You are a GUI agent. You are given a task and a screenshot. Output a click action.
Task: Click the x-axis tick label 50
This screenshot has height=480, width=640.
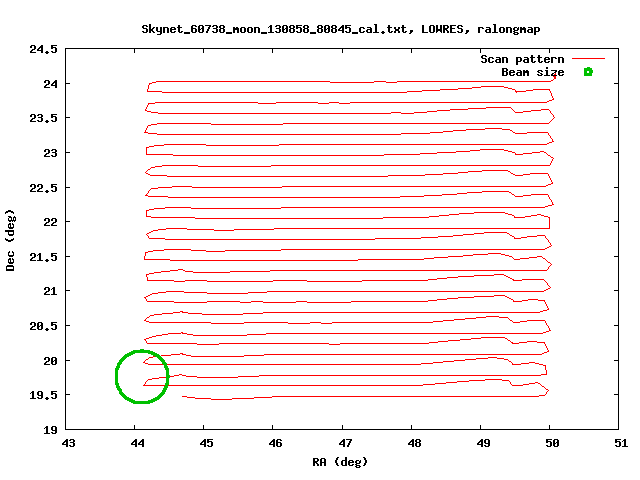click(552, 443)
